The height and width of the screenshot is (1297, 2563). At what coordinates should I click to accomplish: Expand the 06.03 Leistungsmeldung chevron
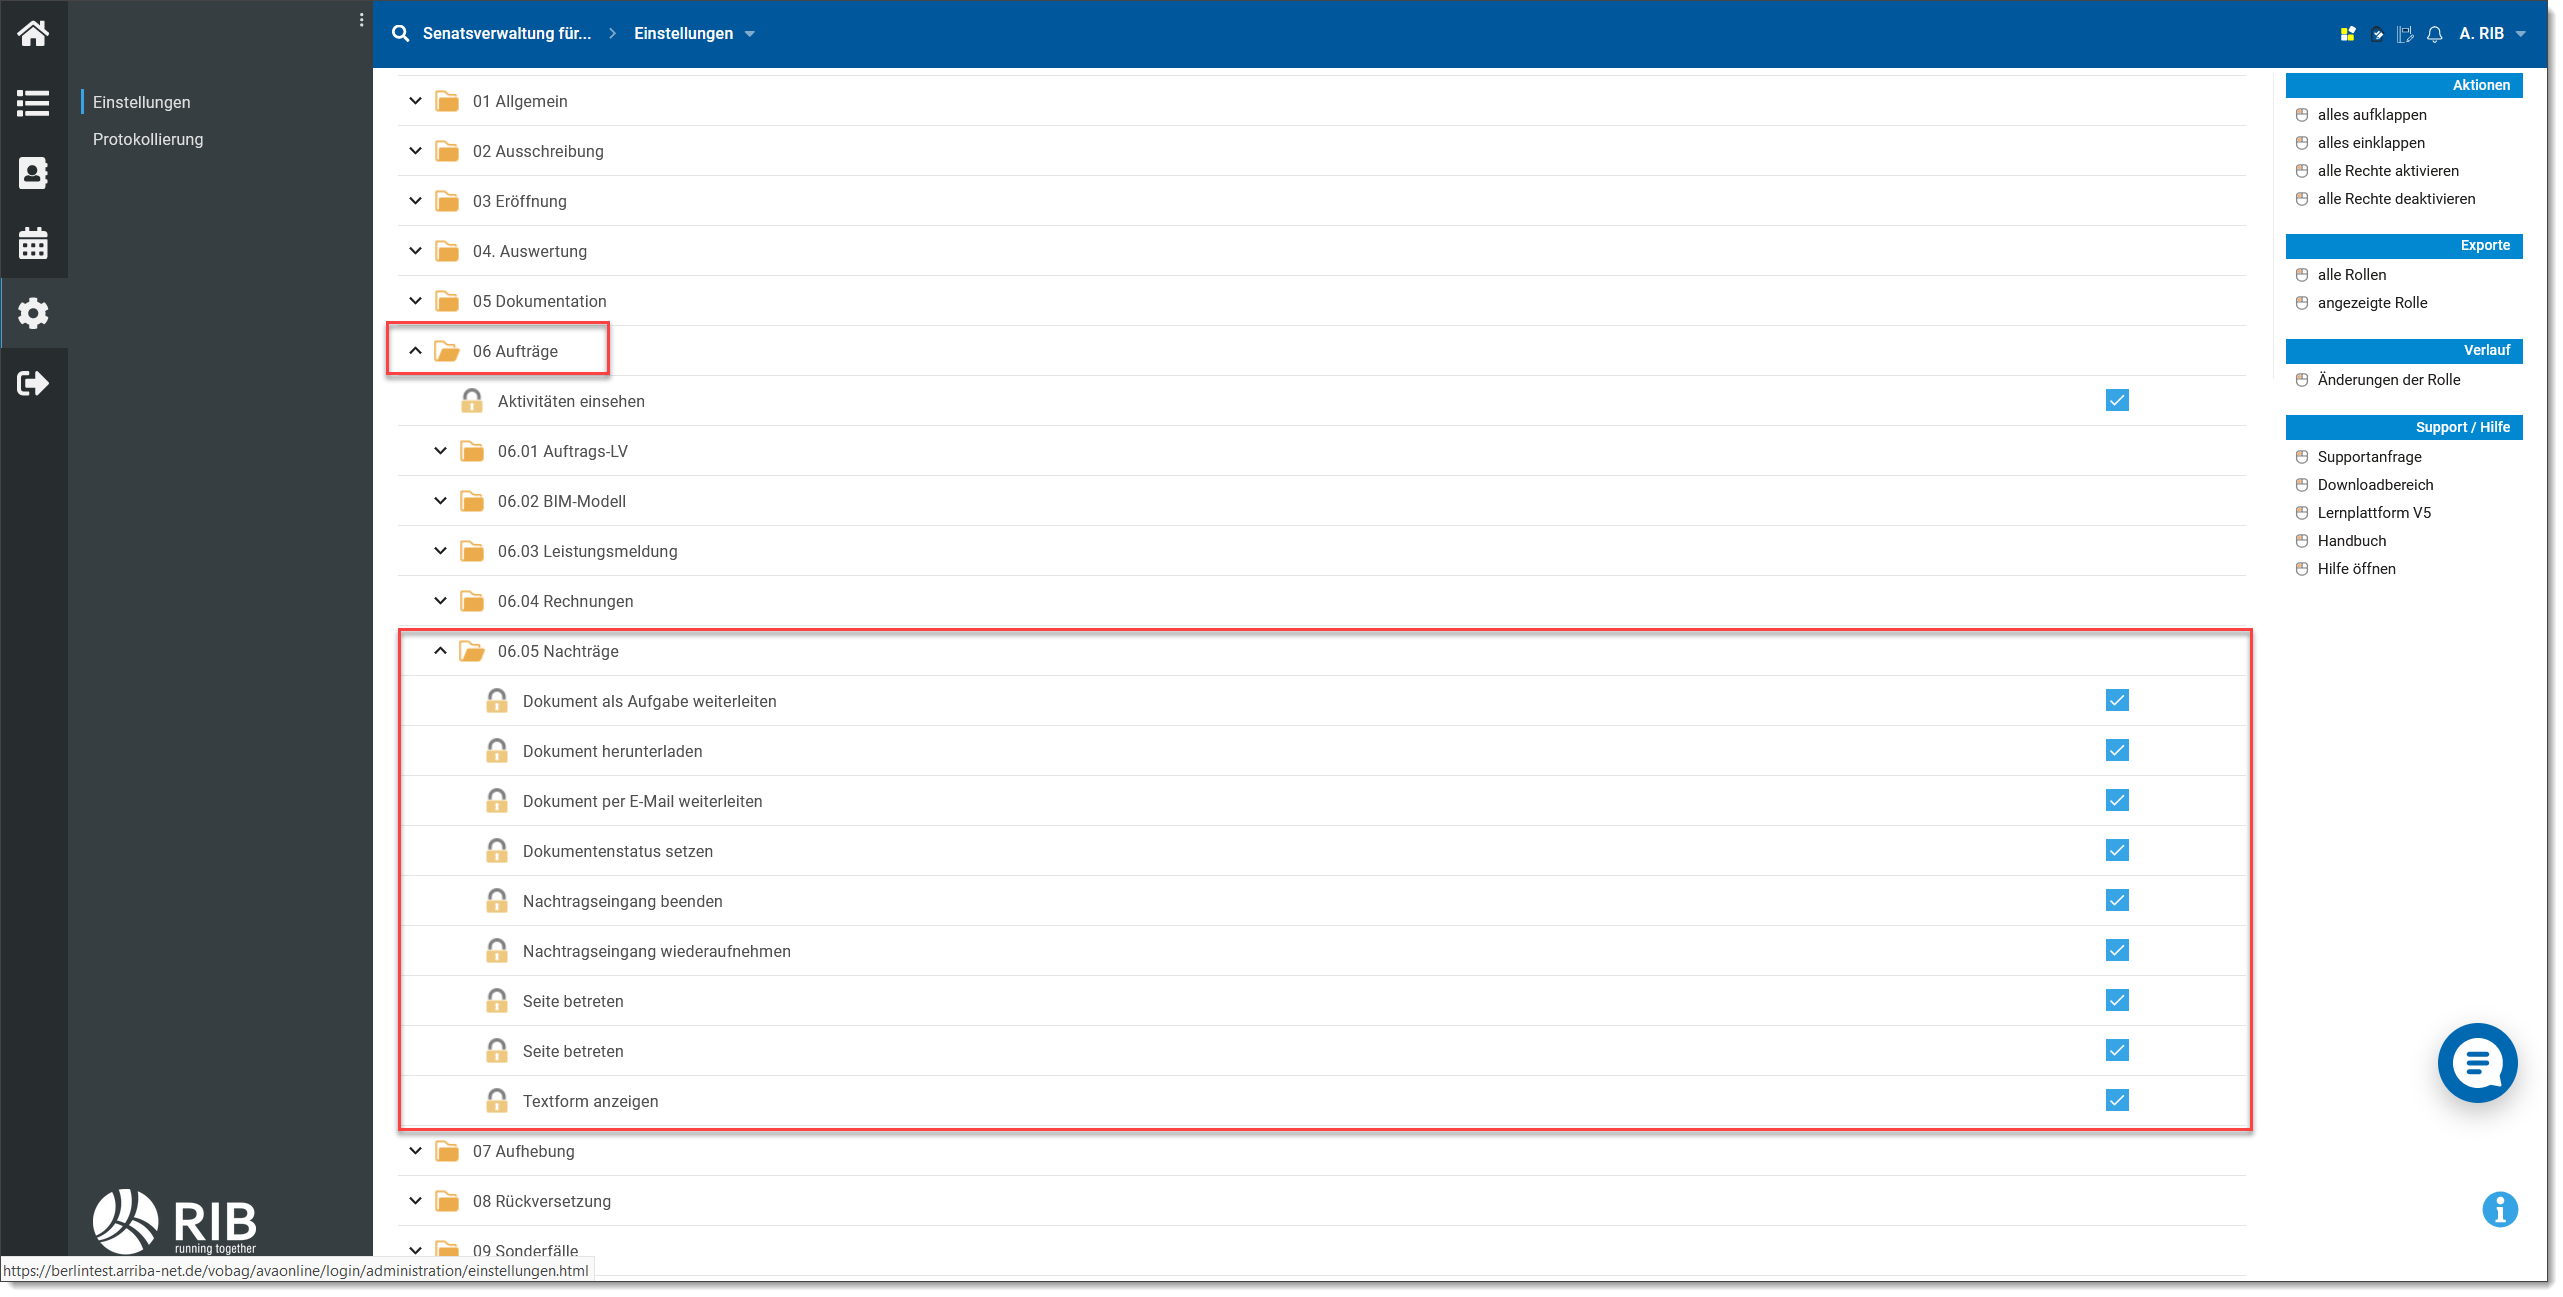[440, 551]
